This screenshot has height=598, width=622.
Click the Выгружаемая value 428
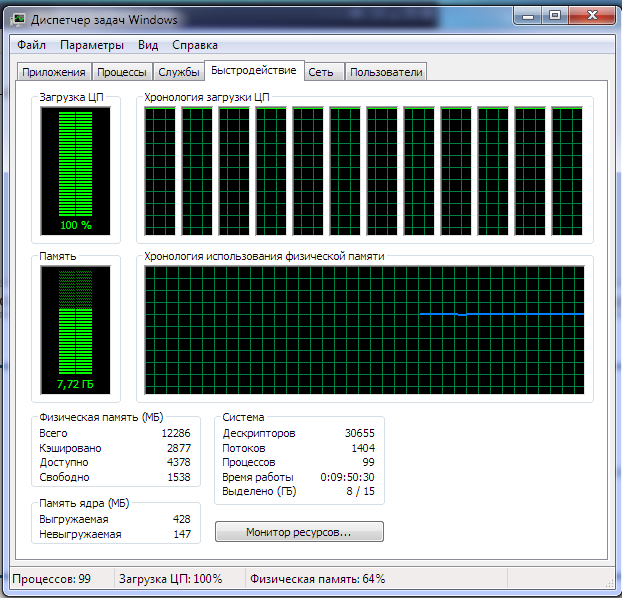[182, 519]
